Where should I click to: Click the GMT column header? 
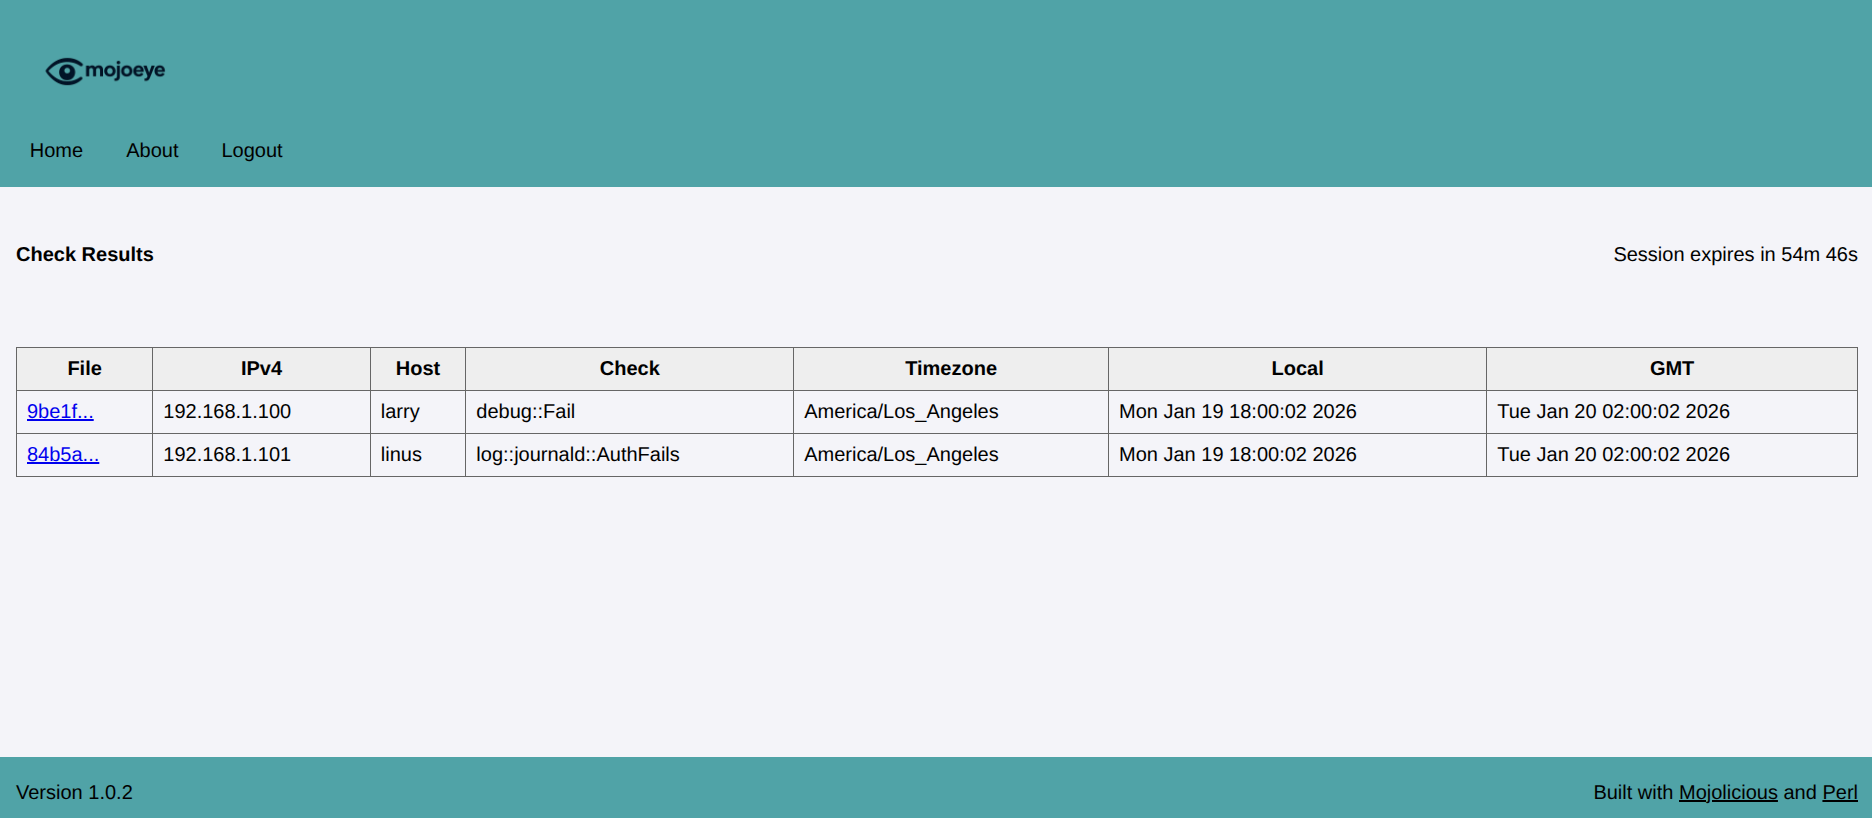coord(1671,368)
